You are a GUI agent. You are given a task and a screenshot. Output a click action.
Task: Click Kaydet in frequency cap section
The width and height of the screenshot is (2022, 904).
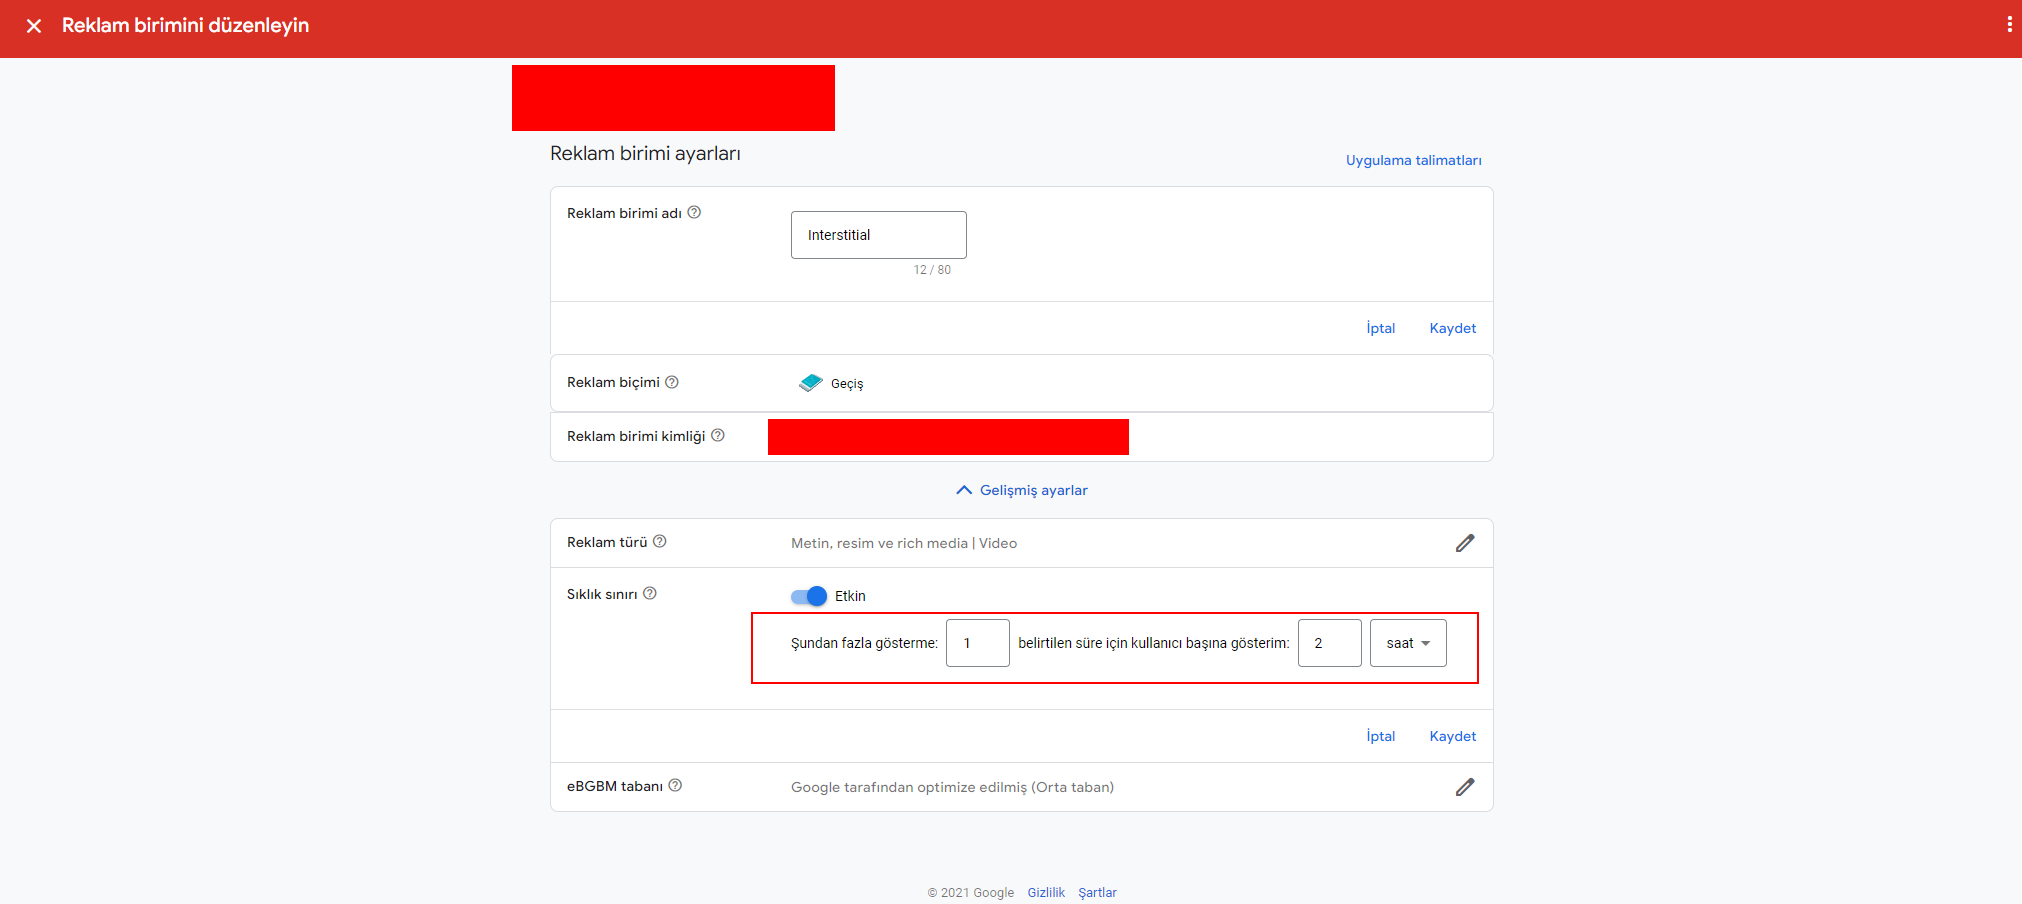pyautogui.click(x=1452, y=736)
